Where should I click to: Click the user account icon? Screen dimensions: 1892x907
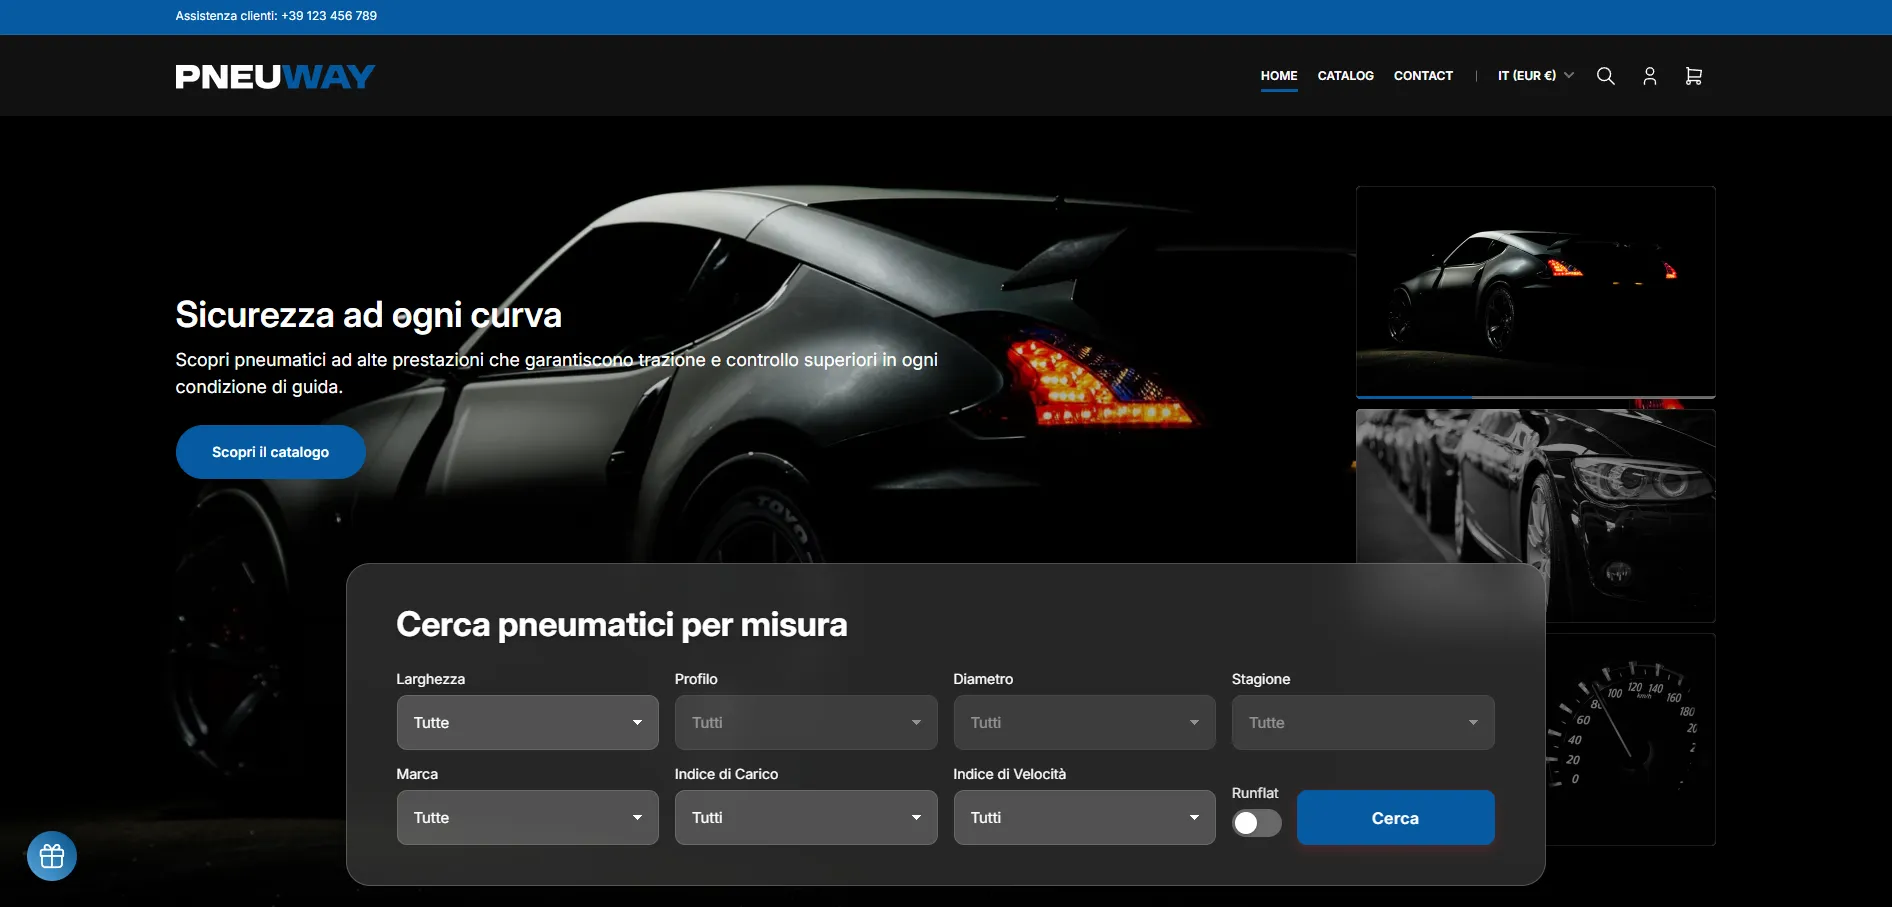pyautogui.click(x=1649, y=76)
